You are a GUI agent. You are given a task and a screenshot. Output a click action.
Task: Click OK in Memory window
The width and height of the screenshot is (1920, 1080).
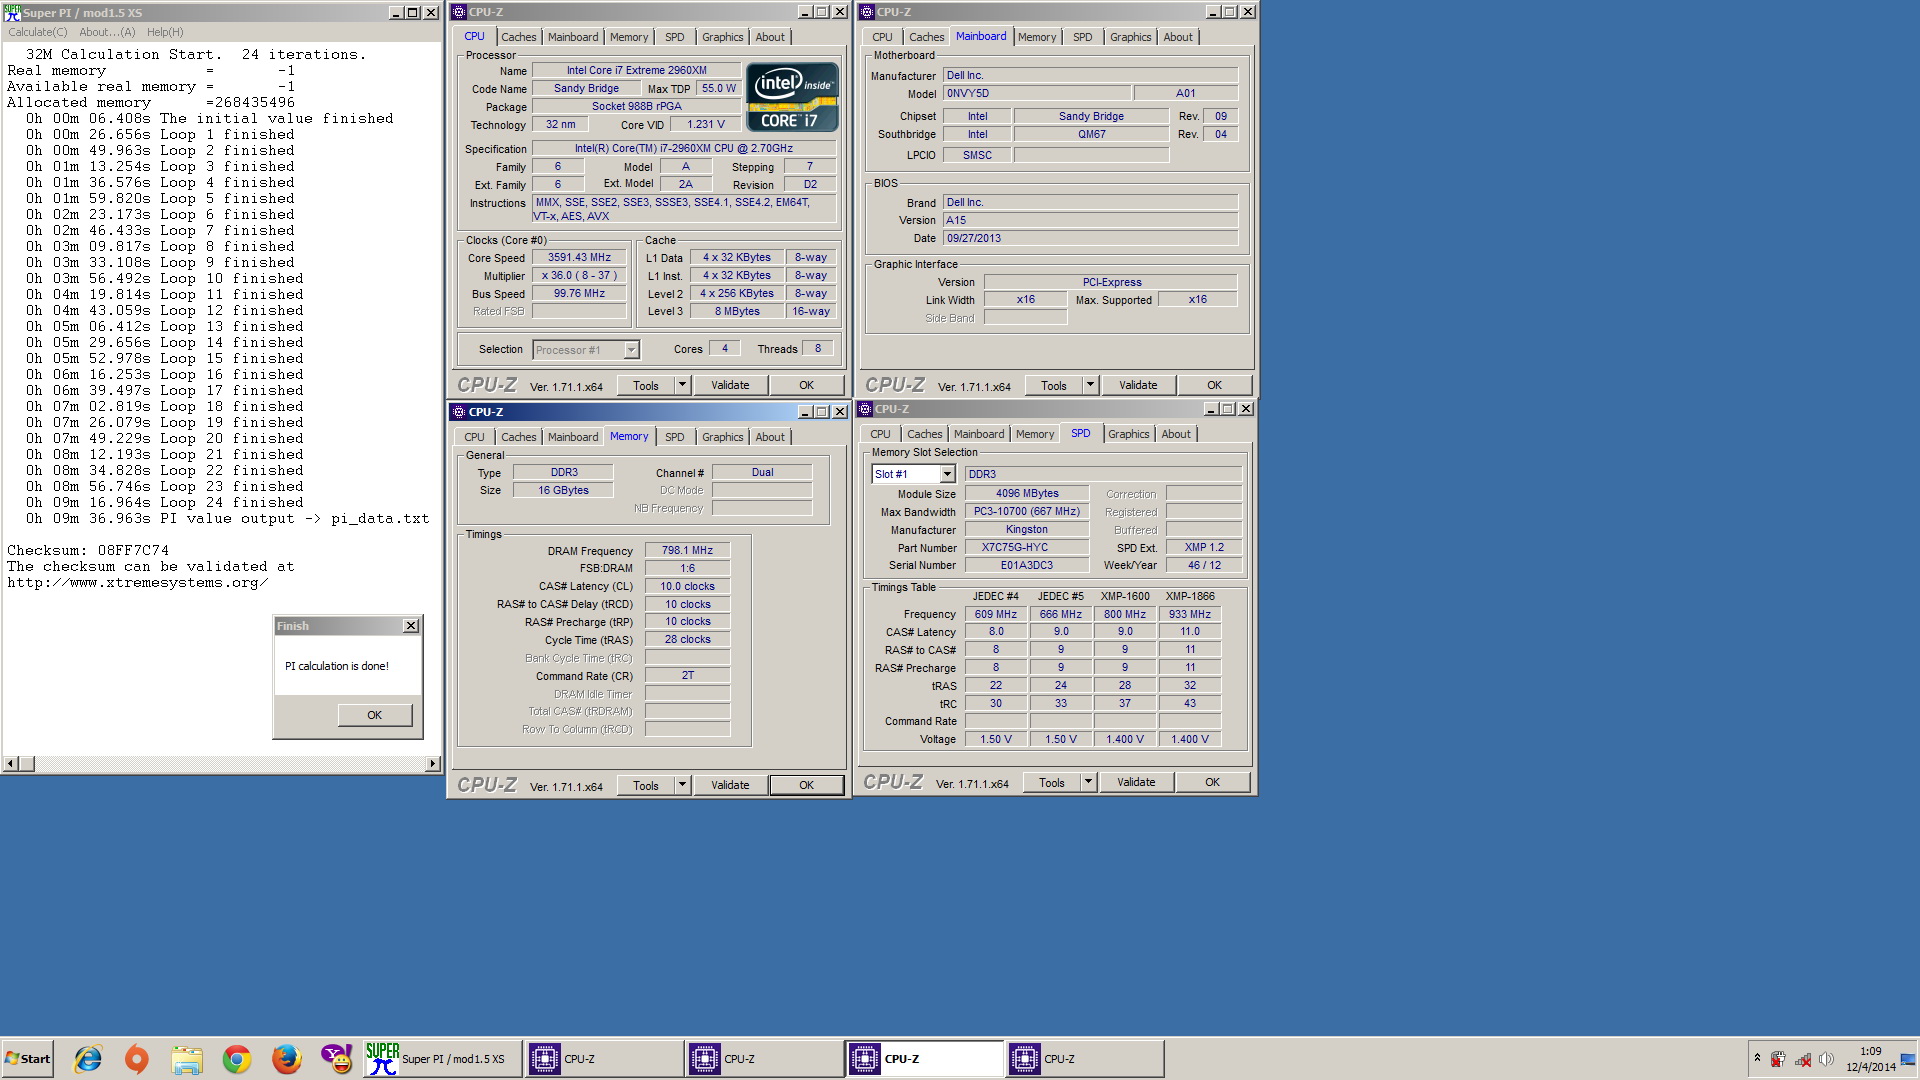[806, 785]
